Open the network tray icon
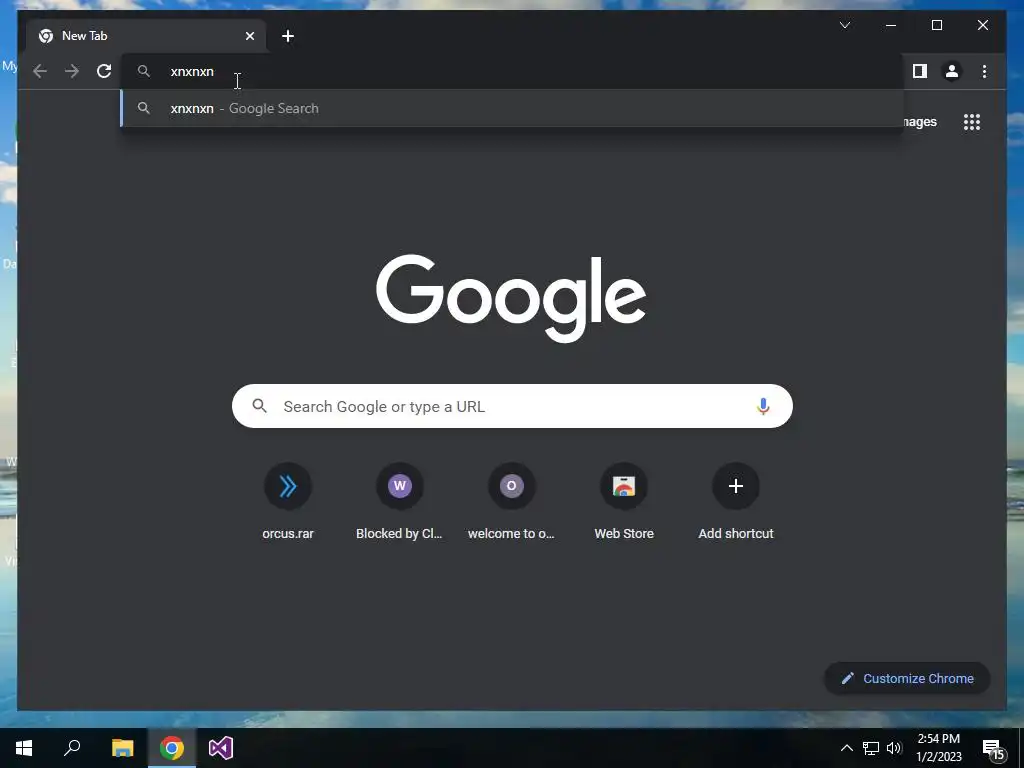 coord(871,748)
